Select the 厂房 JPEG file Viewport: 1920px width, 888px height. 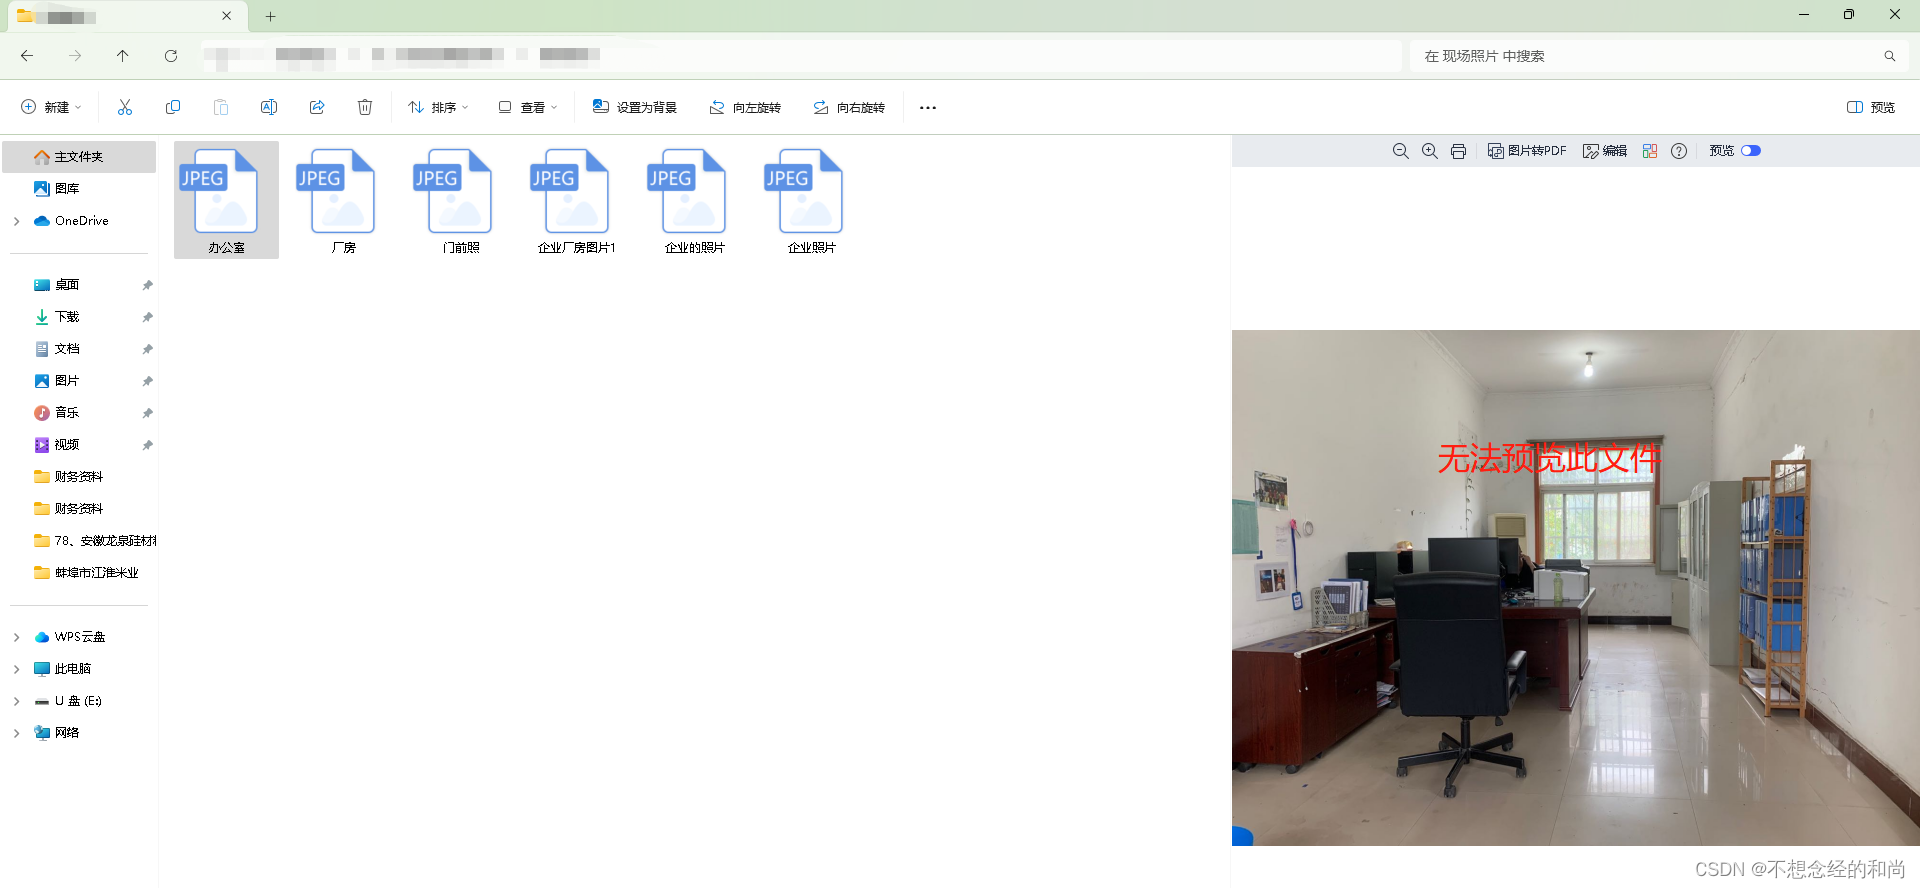click(x=343, y=200)
